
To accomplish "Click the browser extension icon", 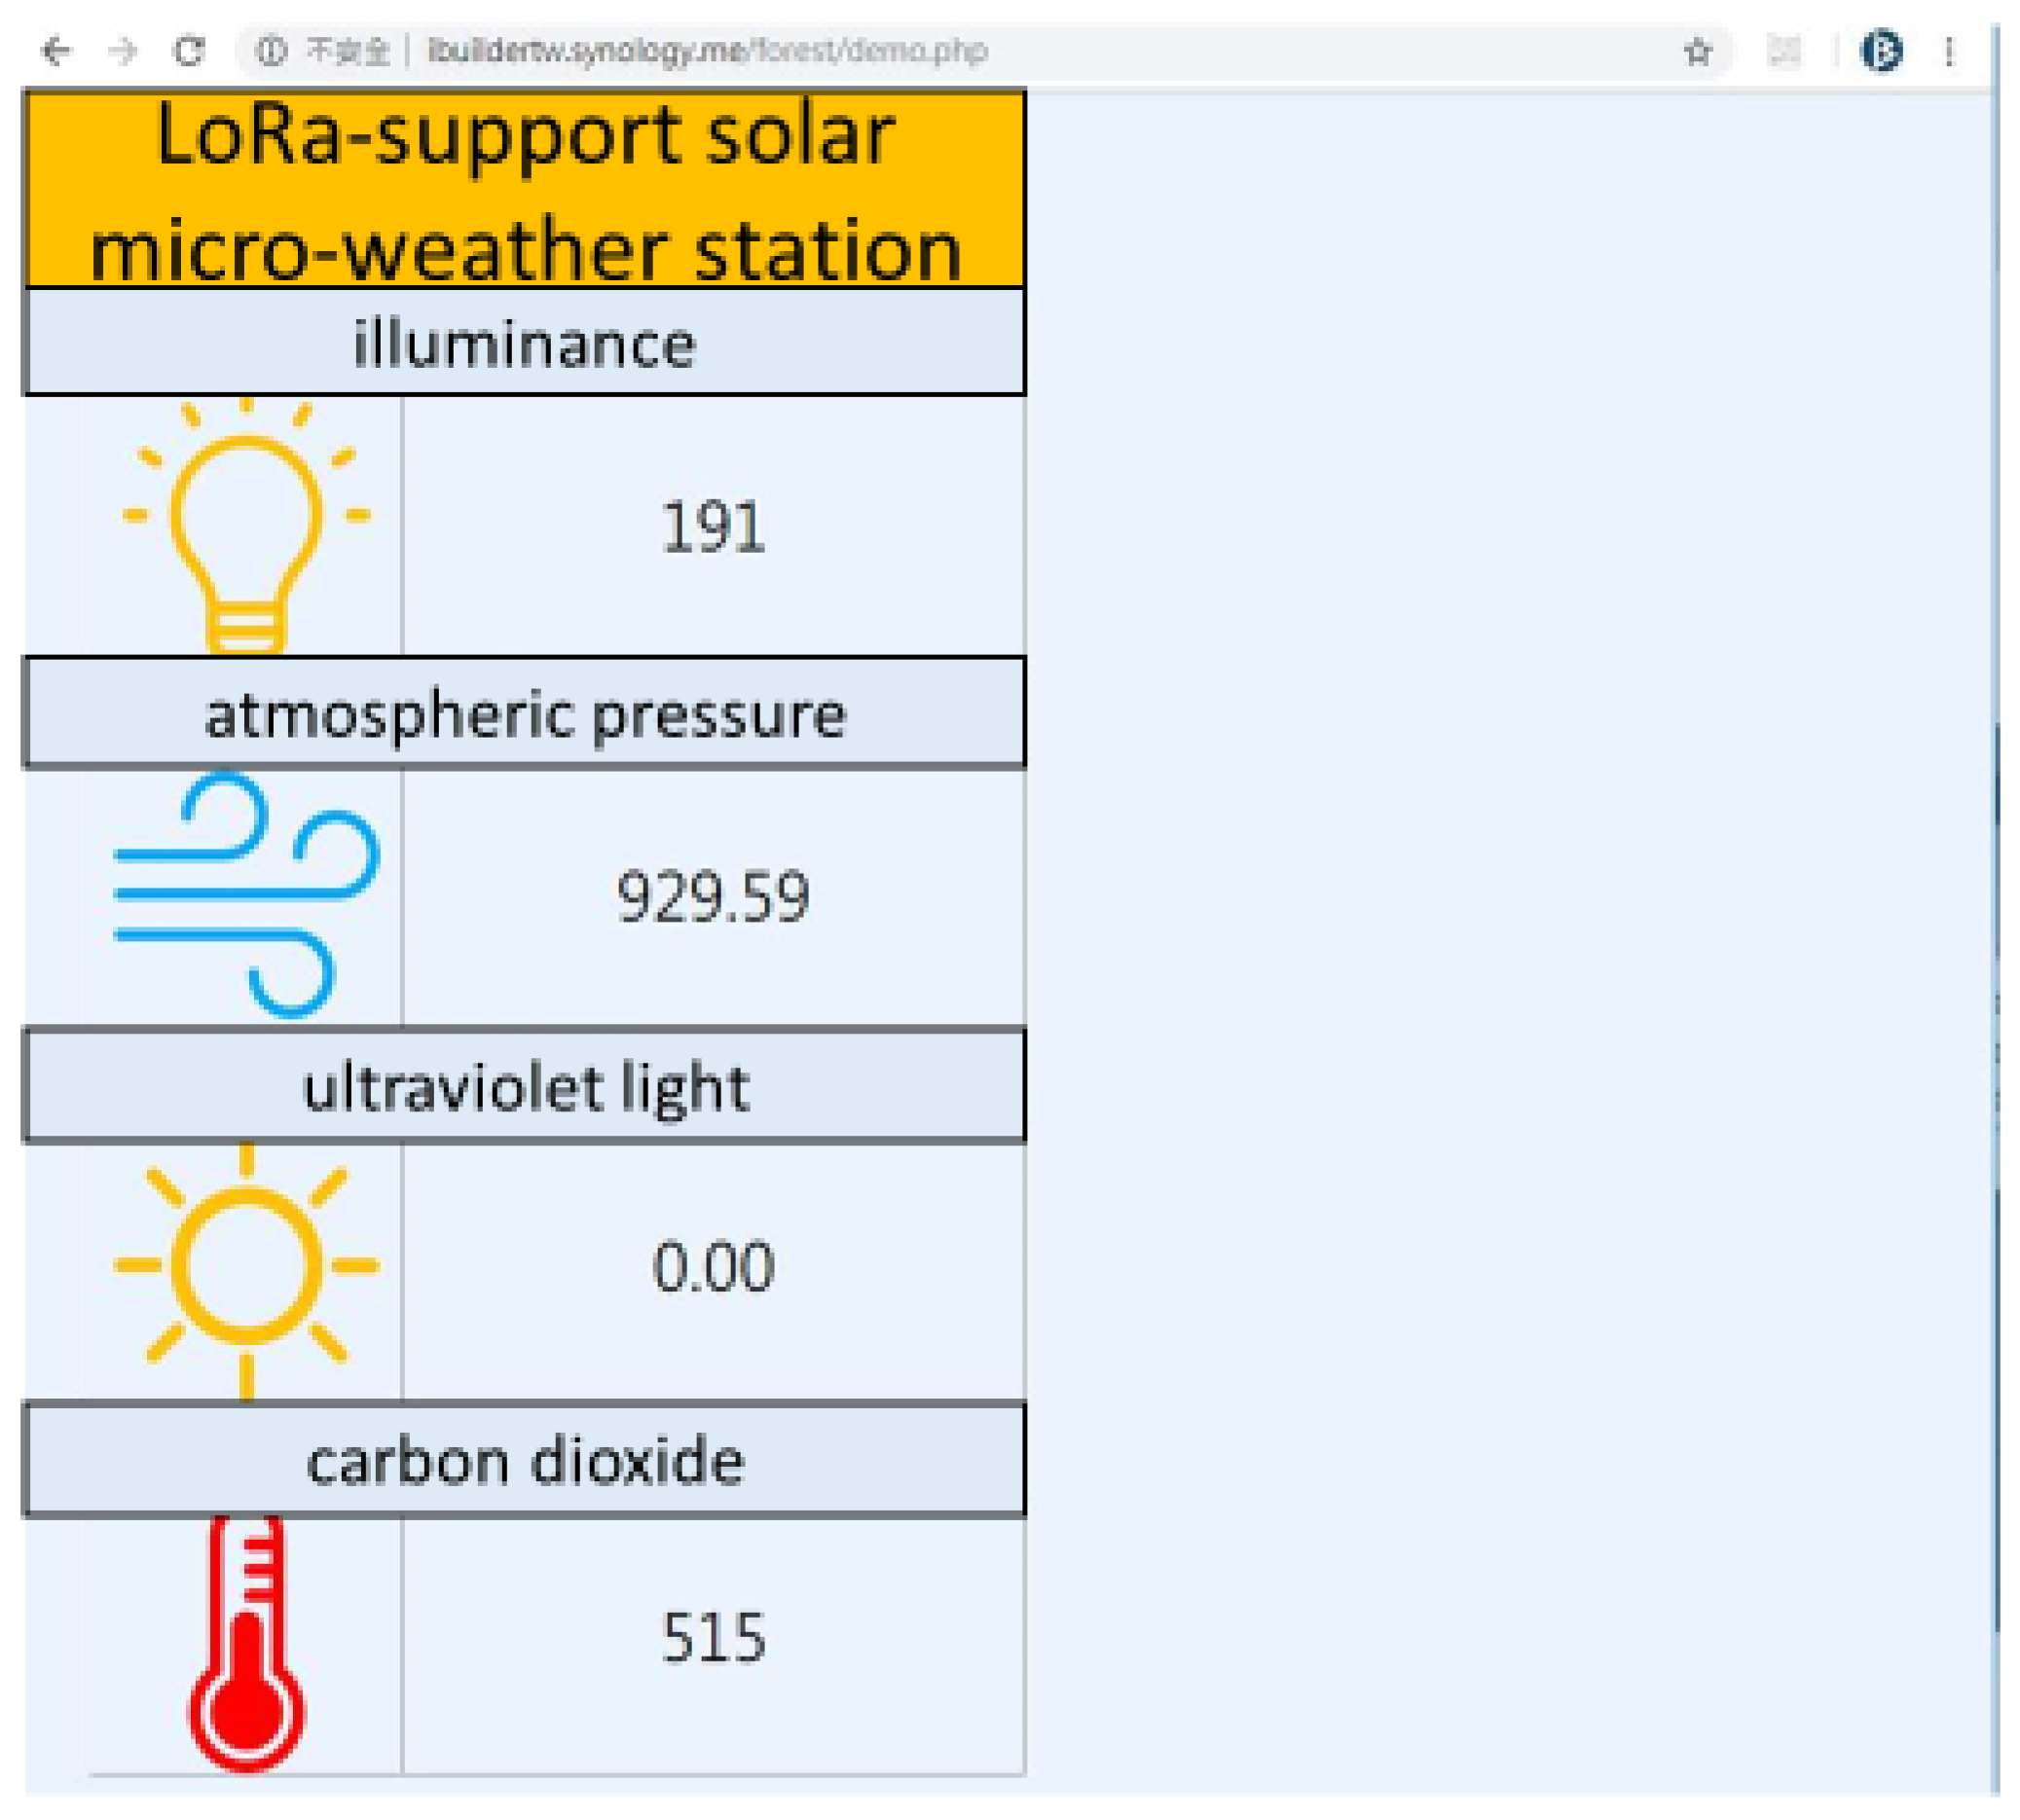I will tap(1784, 50).
